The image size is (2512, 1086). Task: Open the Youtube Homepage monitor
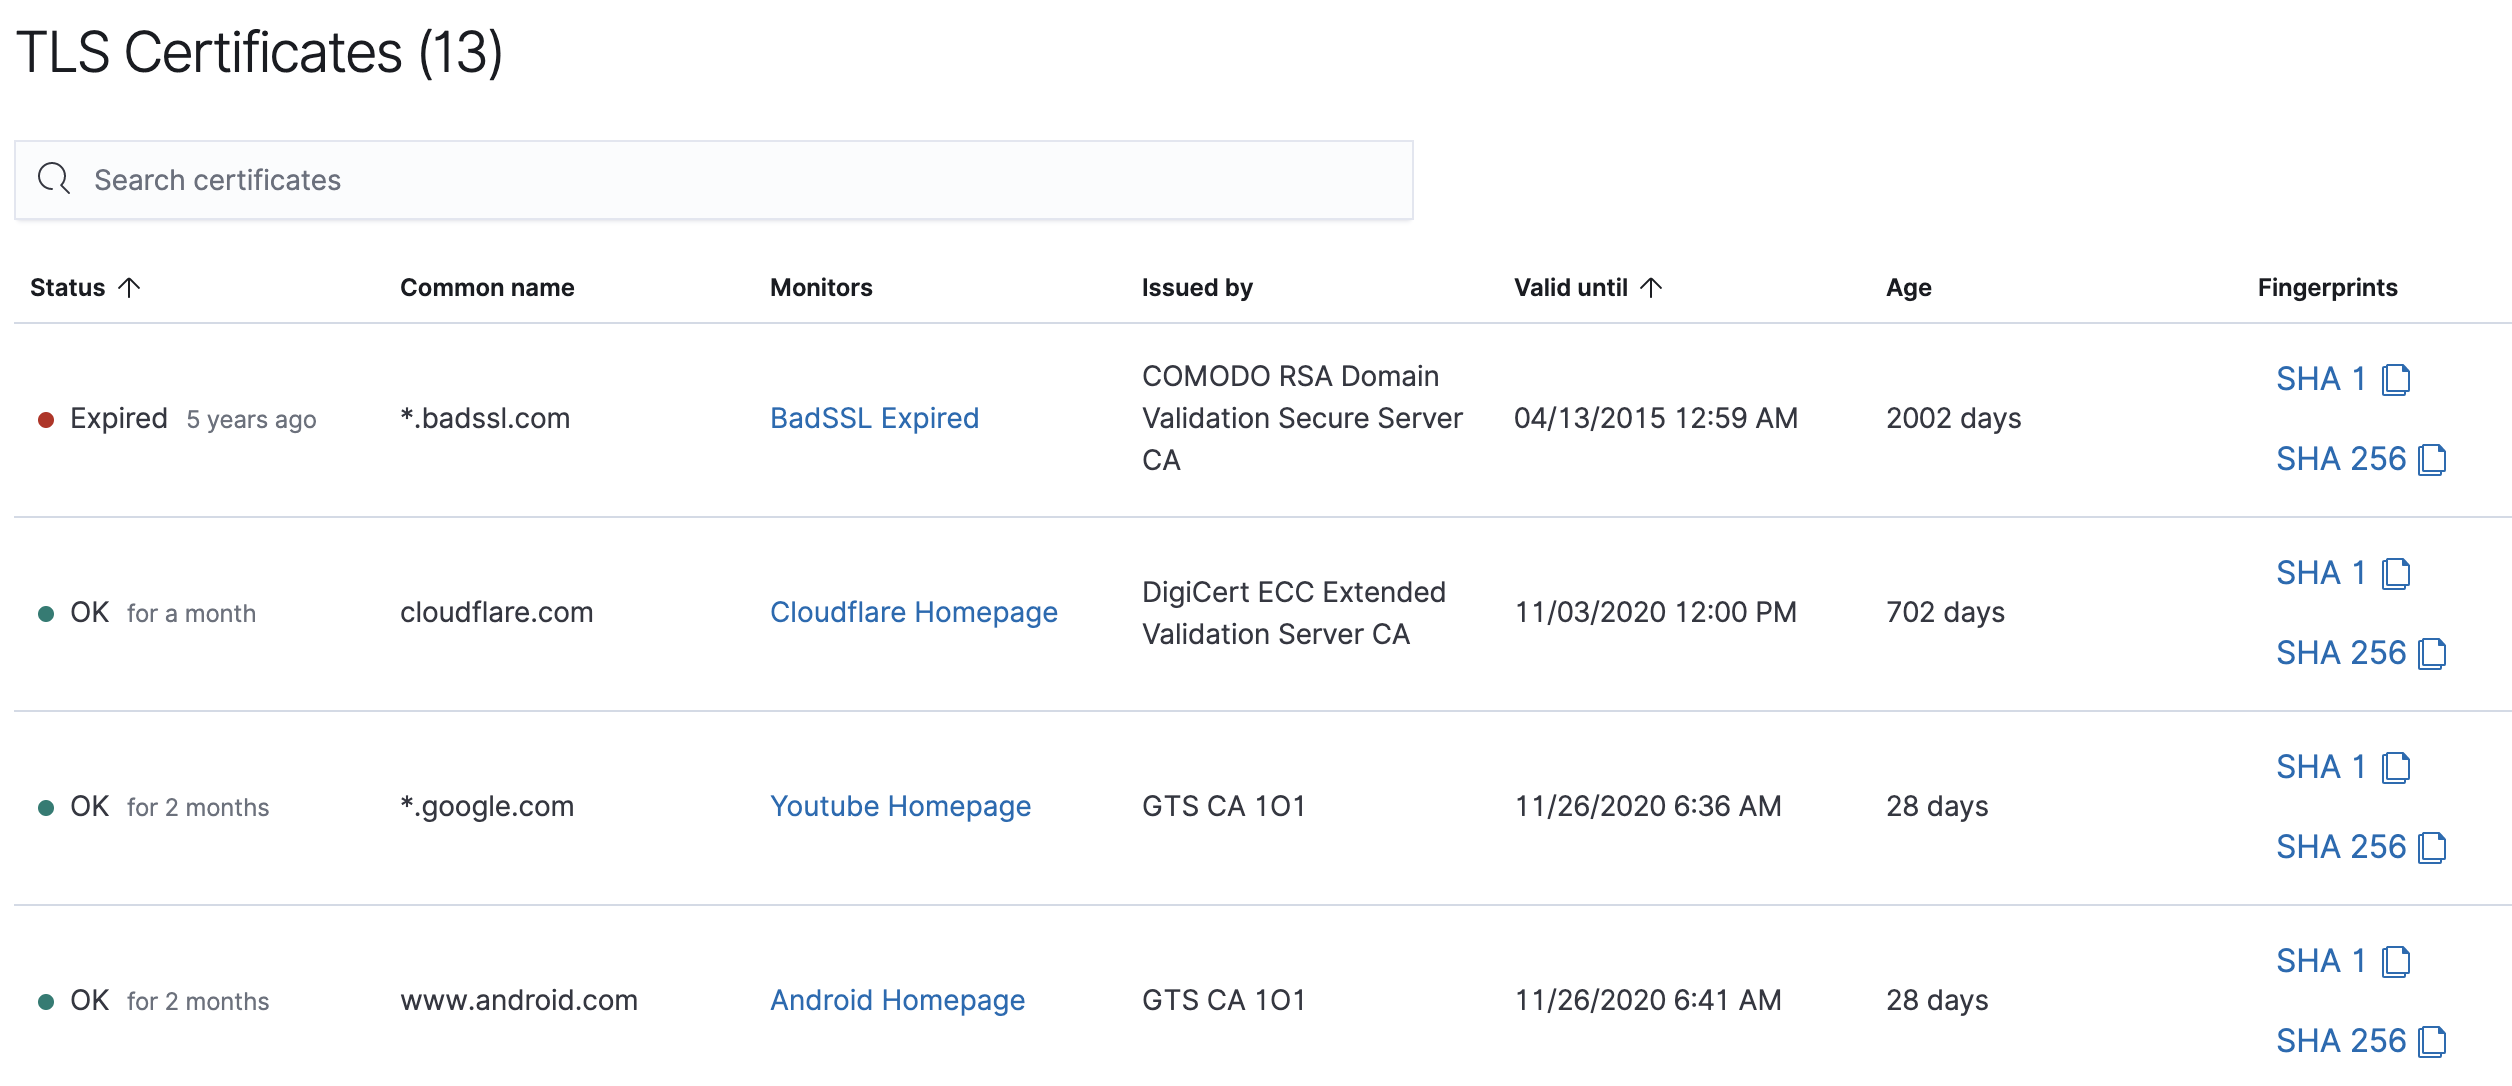[900, 806]
